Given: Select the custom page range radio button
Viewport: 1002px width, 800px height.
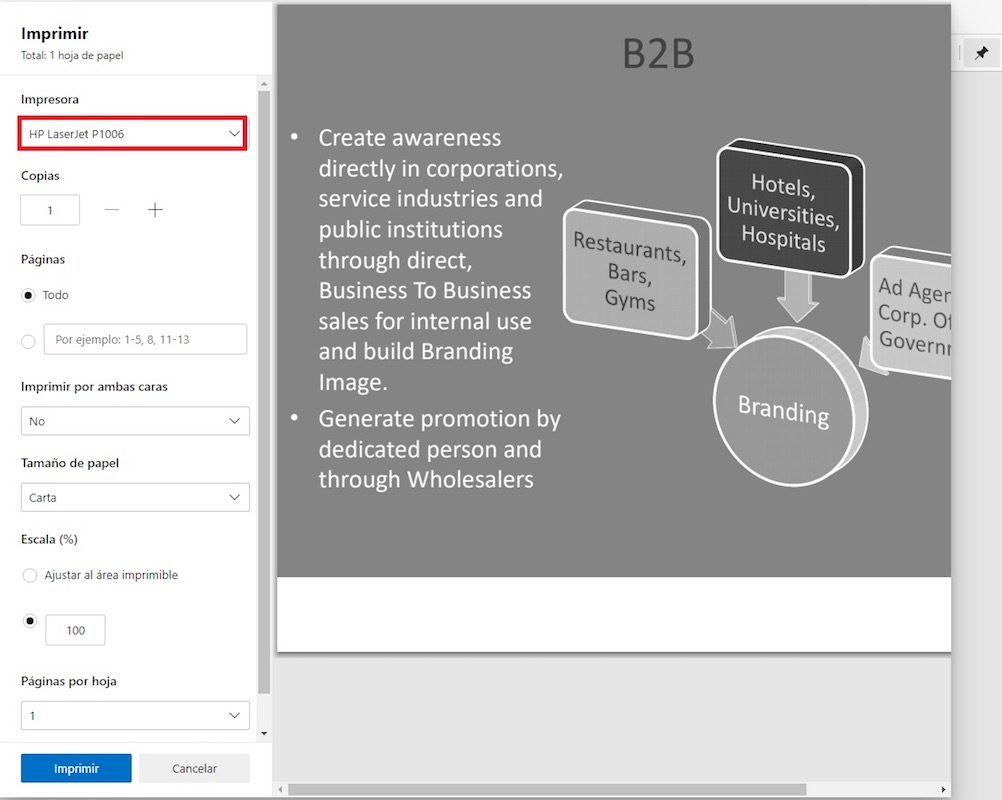Looking at the screenshot, I should [x=29, y=341].
